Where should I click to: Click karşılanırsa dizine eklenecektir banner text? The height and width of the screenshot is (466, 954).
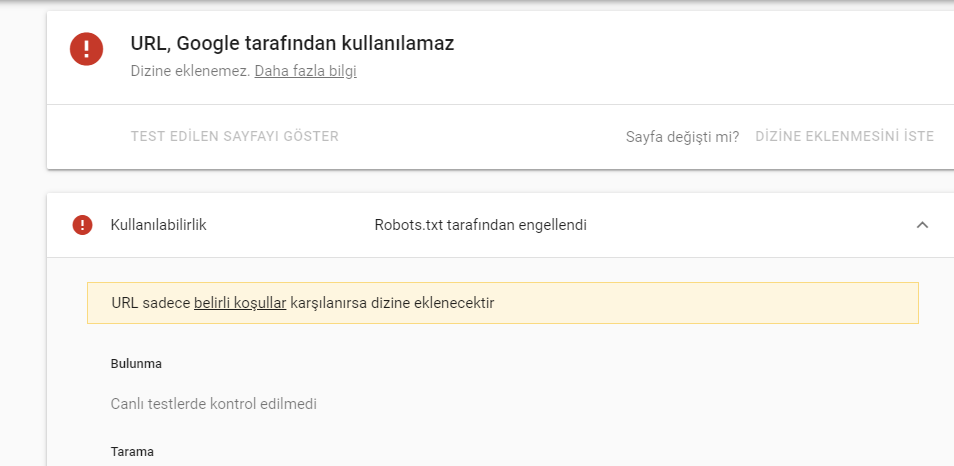coord(392,303)
